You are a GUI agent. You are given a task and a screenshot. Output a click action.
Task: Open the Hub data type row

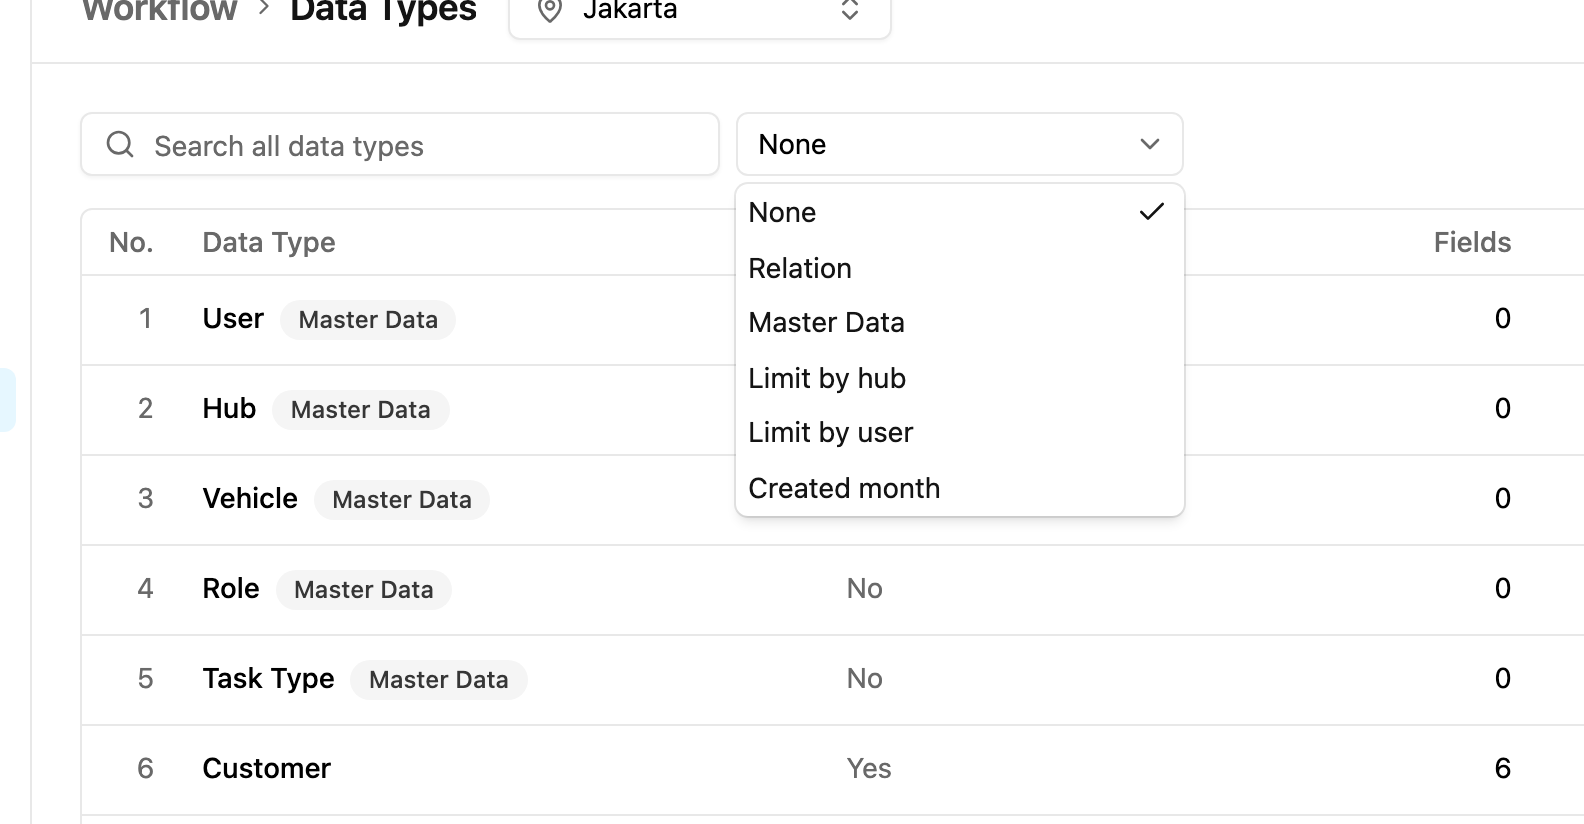pyautogui.click(x=832, y=409)
